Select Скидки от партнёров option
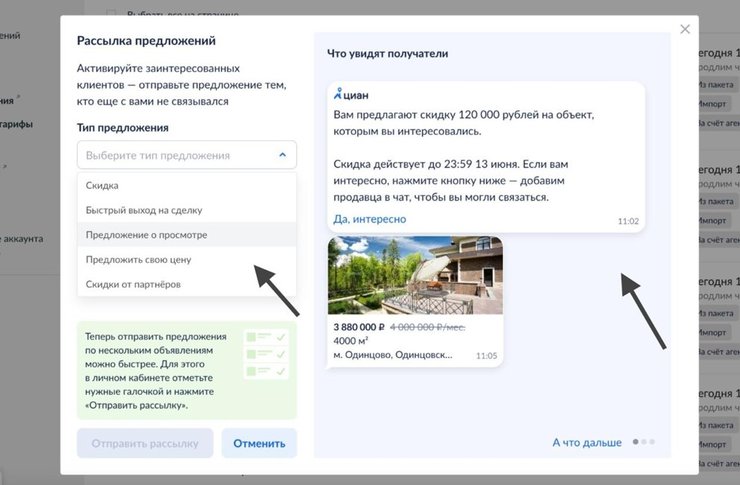 coord(187,284)
